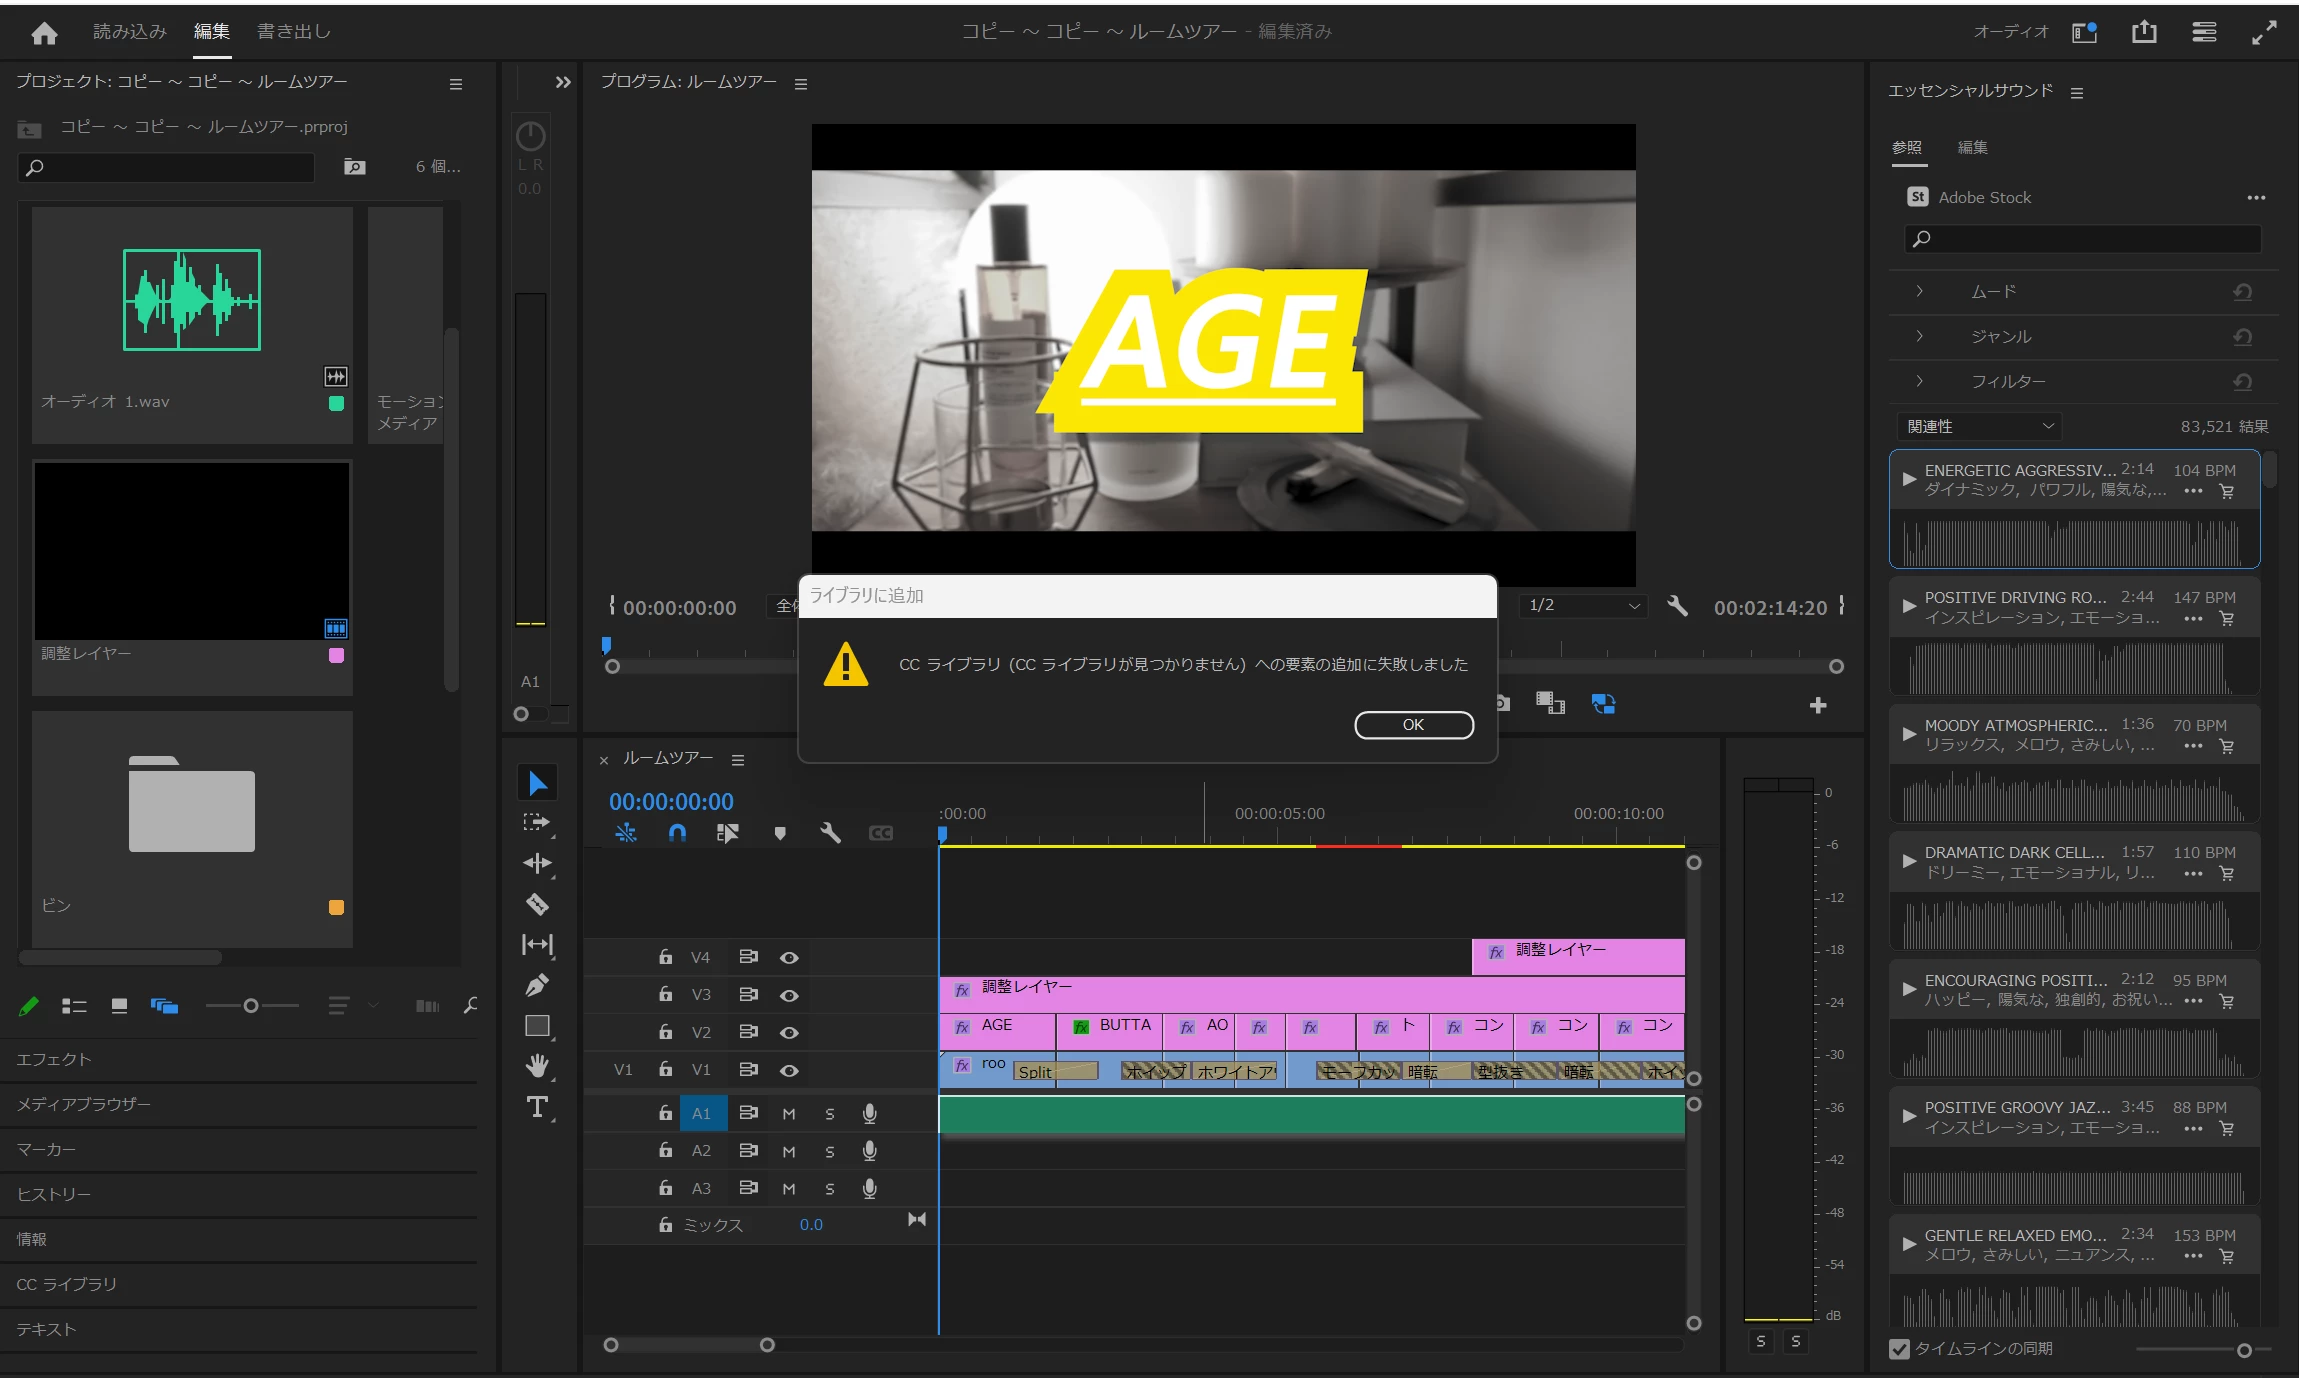Open timeline wrench display settings
Image resolution: width=2299 pixels, height=1378 pixels.
pyautogui.click(x=830, y=833)
